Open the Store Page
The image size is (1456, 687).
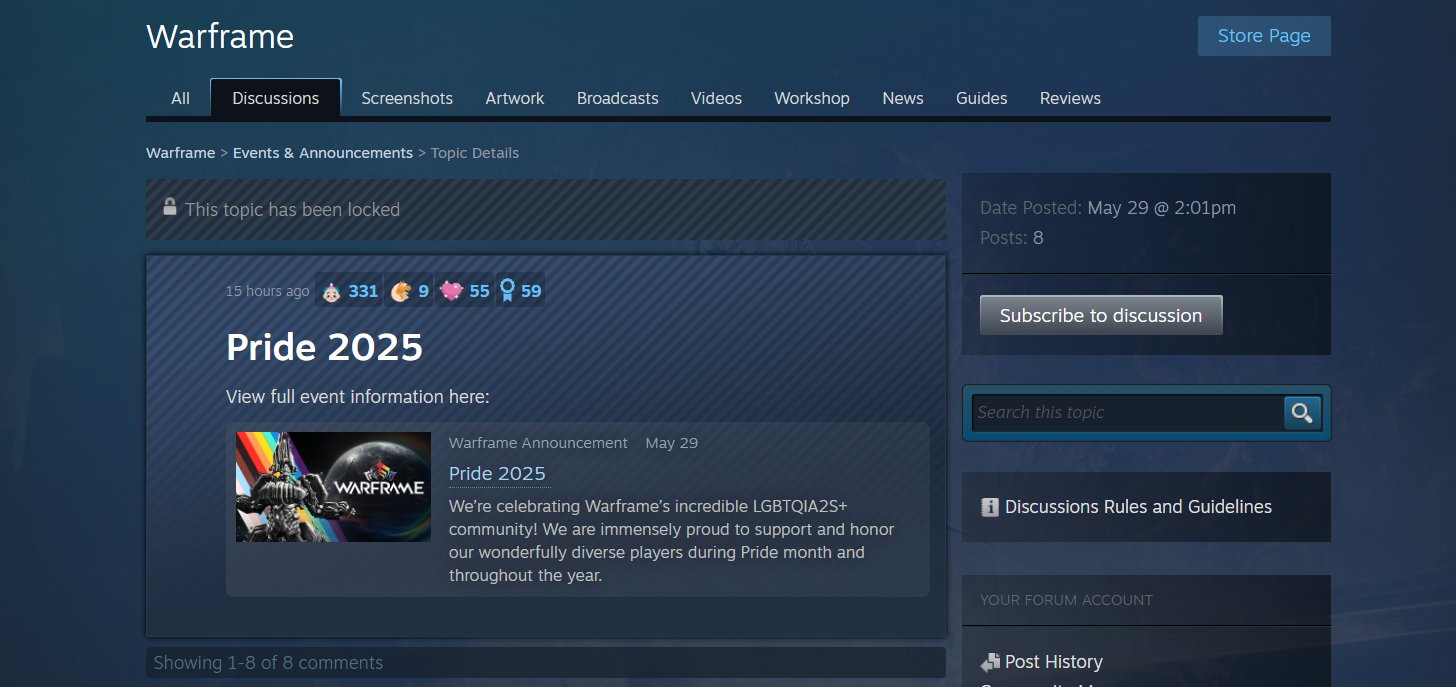[x=1264, y=36]
